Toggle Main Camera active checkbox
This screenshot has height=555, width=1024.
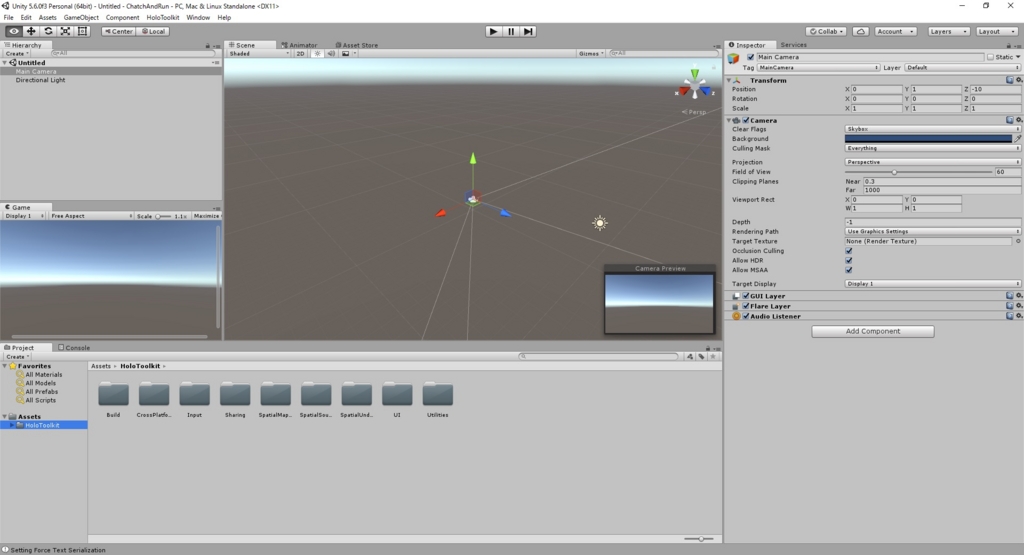pyautogui.click(x=750, y=57)
